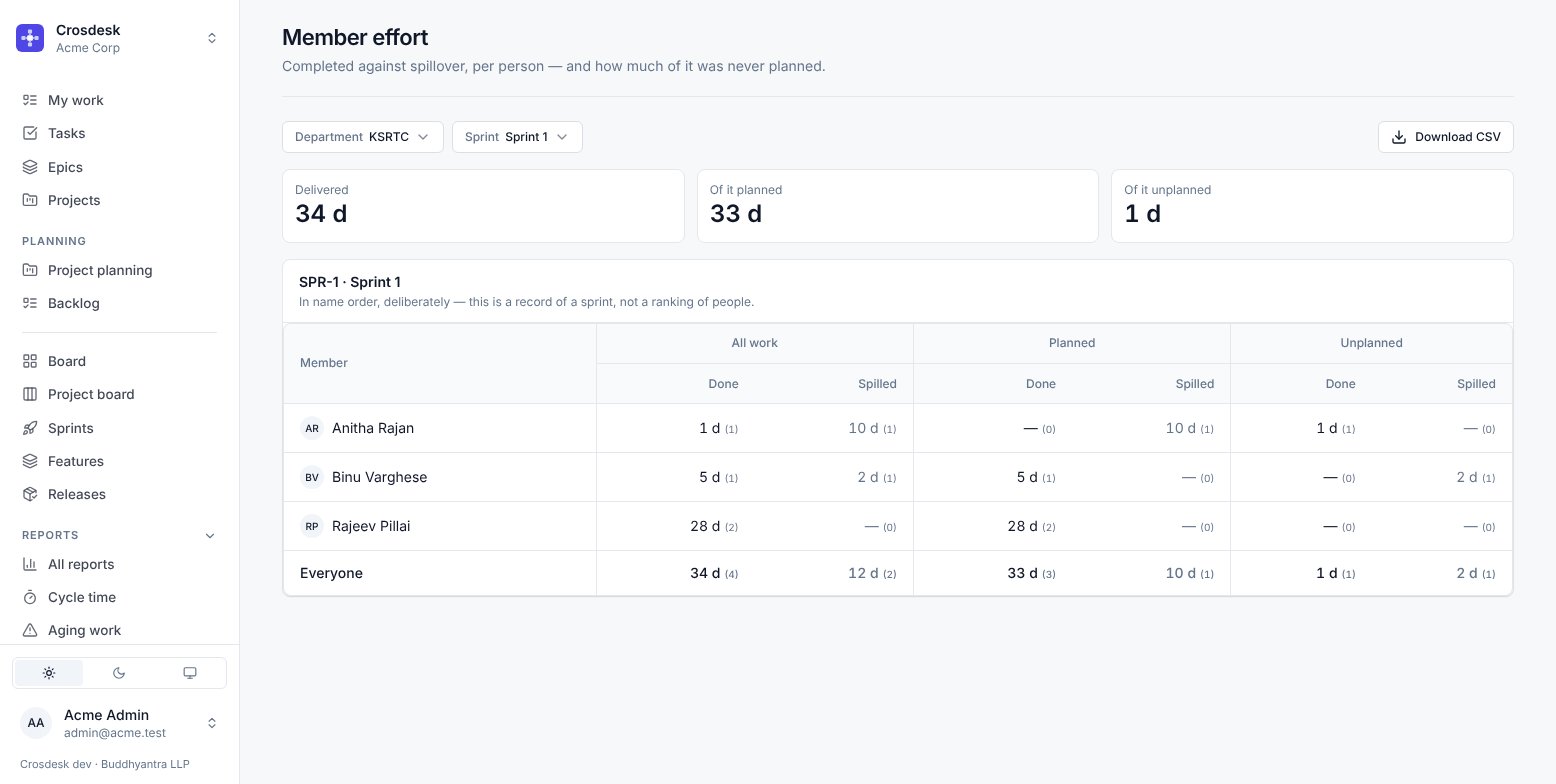Click the Board grid icon
The image size is (1556, 784).
(30, 361)
